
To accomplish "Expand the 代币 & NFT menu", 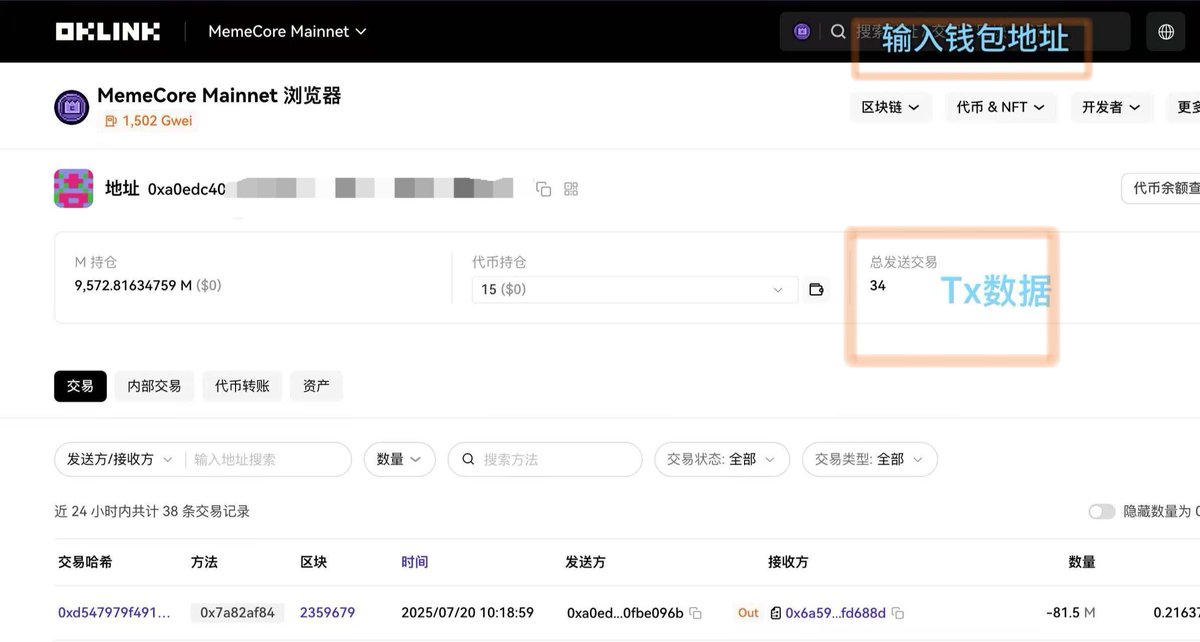I will [x=1001, y=107].
